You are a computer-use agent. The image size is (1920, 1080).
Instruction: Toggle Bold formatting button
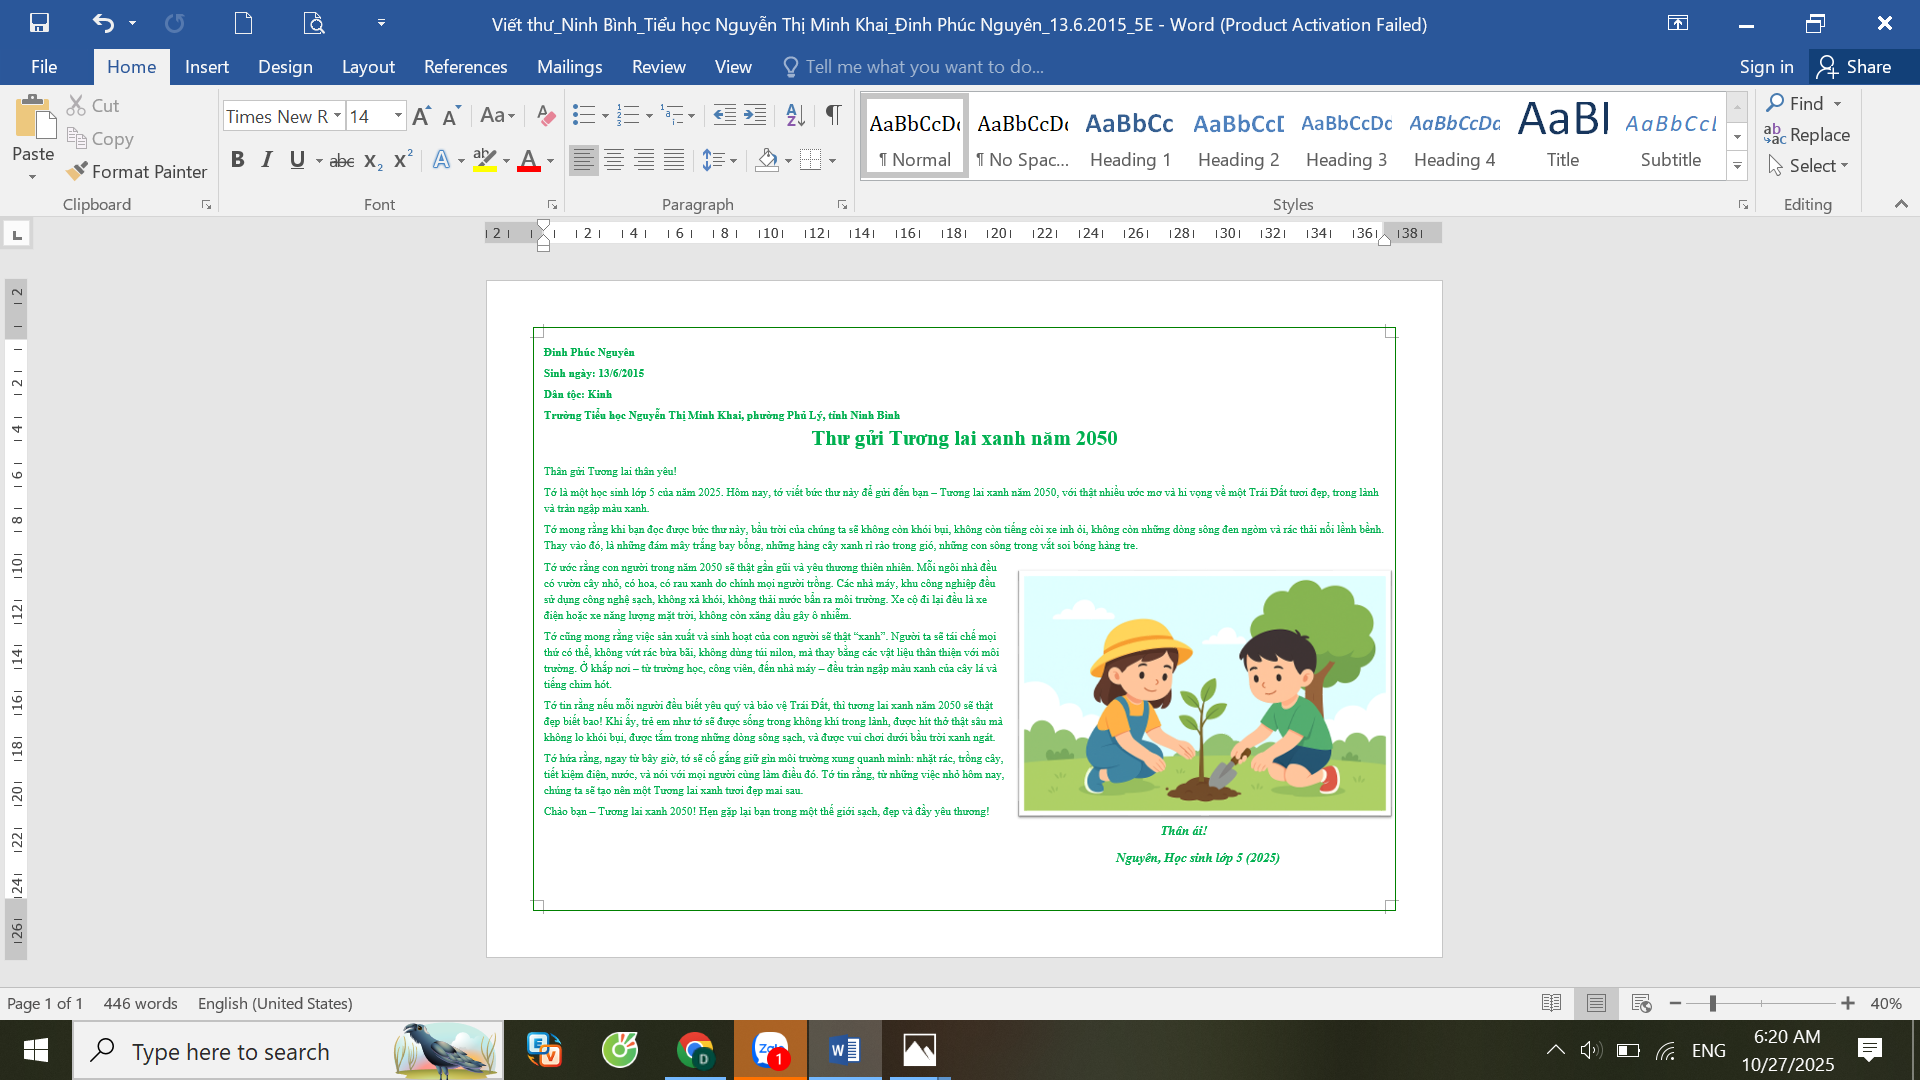click(237, 159)
